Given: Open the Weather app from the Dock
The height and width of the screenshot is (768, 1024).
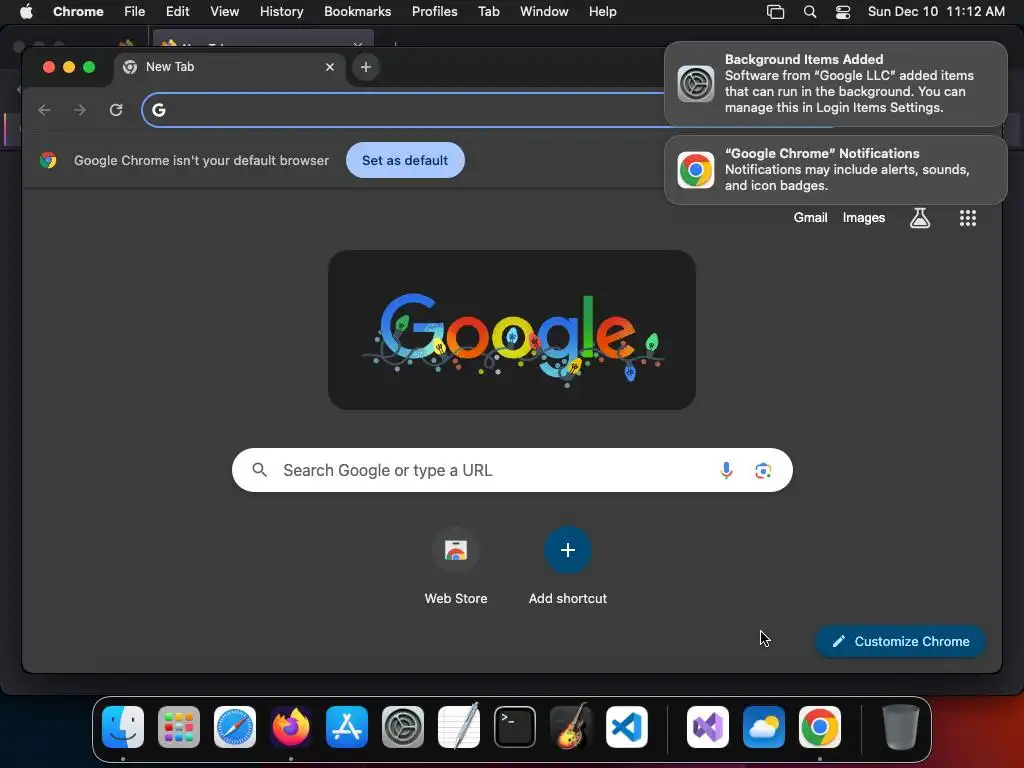Looking at the screenshot, I should click(763, 727).
